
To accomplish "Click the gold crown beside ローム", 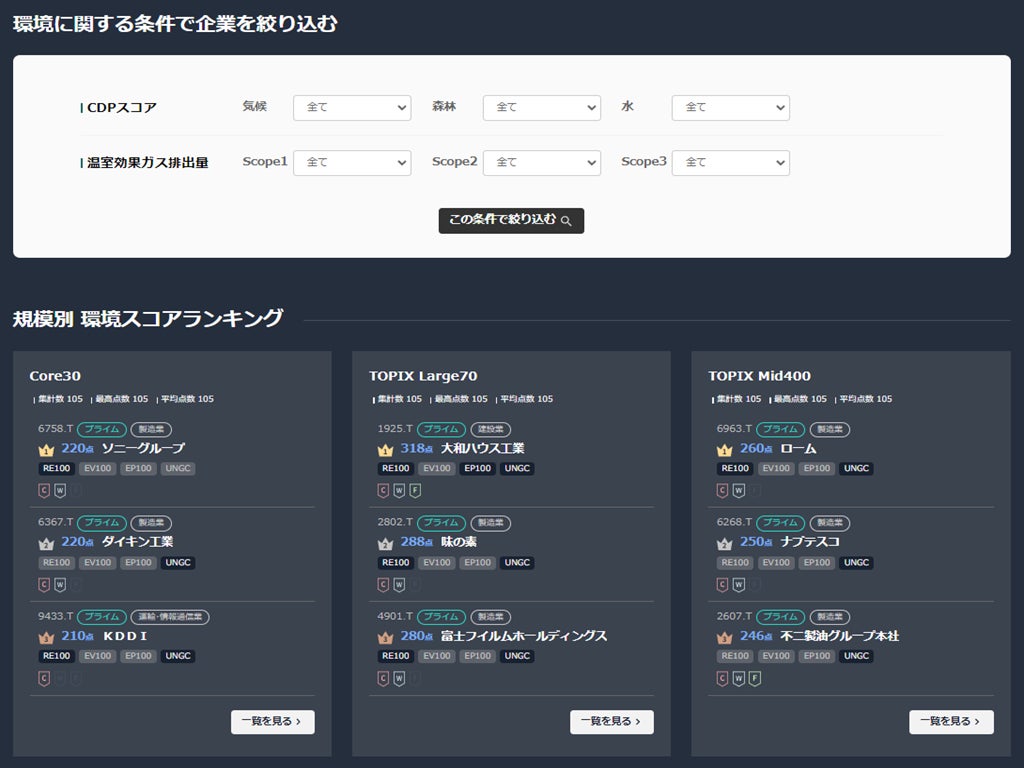I will 724,450.
